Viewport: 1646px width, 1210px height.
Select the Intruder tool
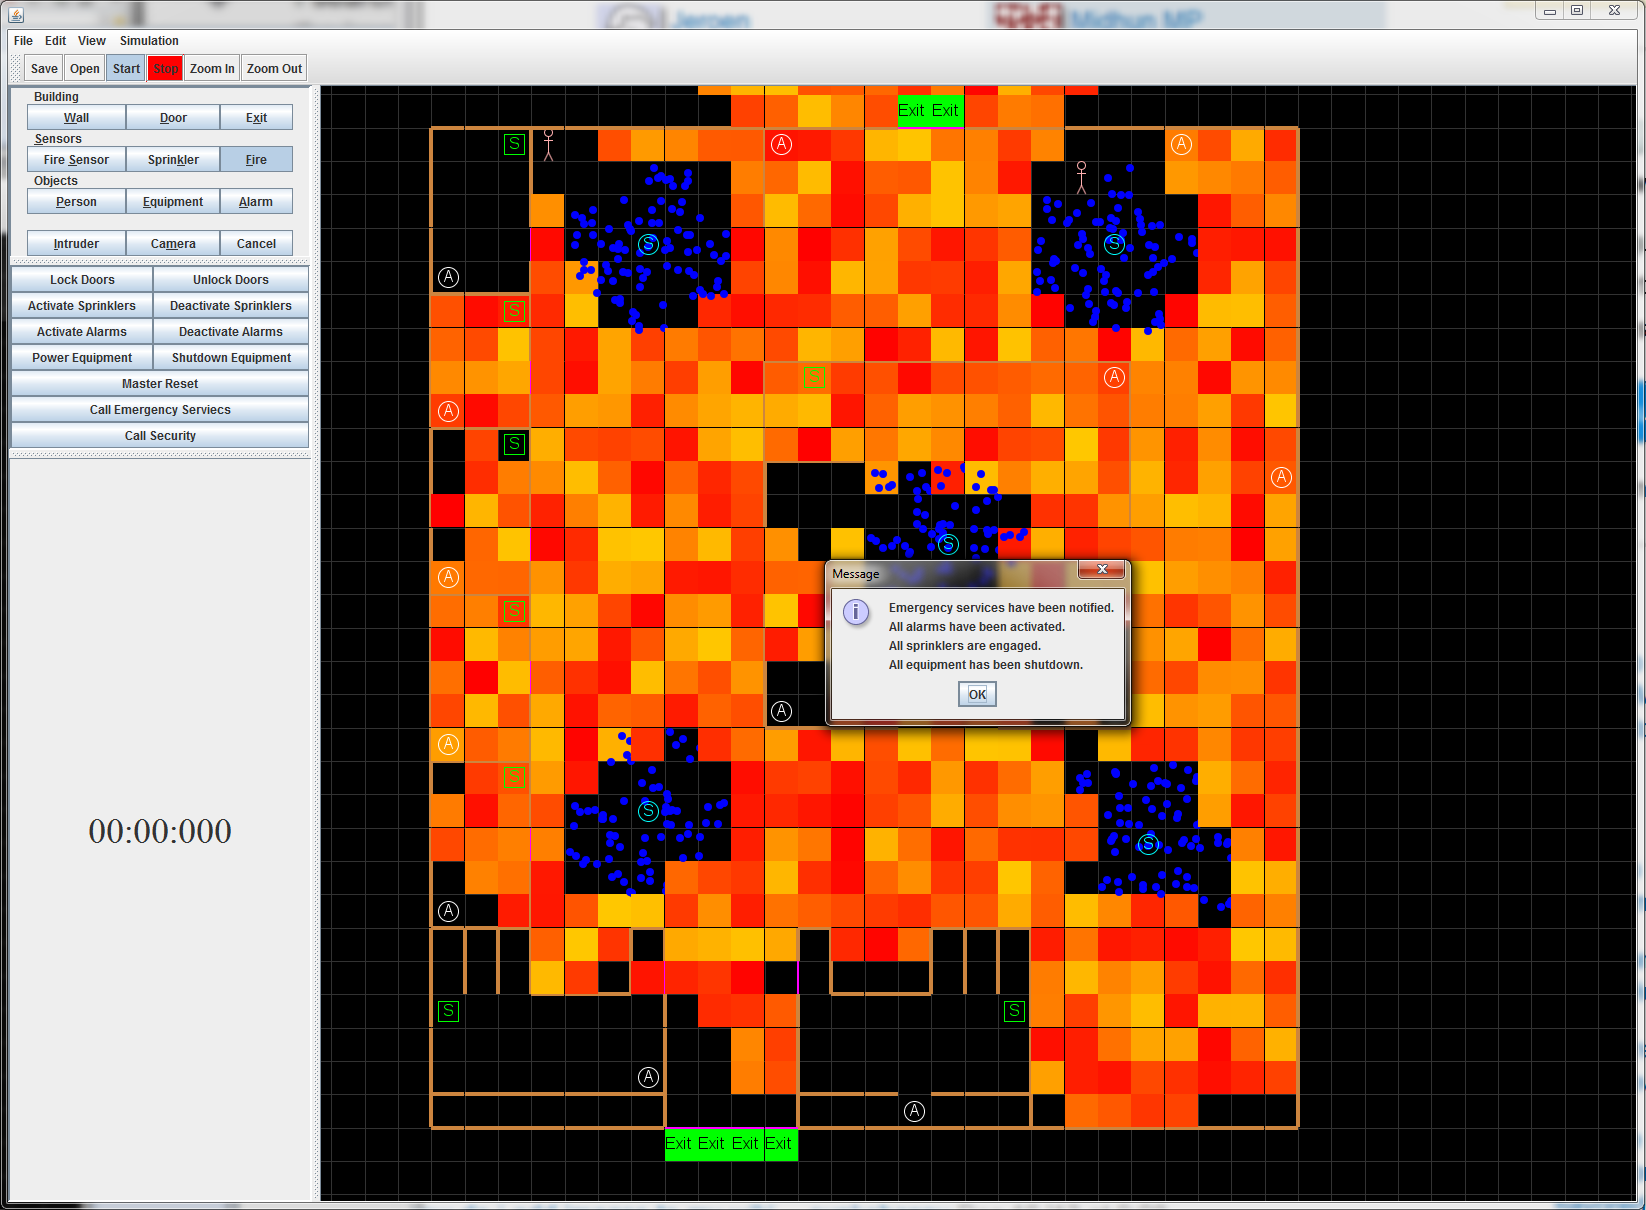[x=77, y=243]
